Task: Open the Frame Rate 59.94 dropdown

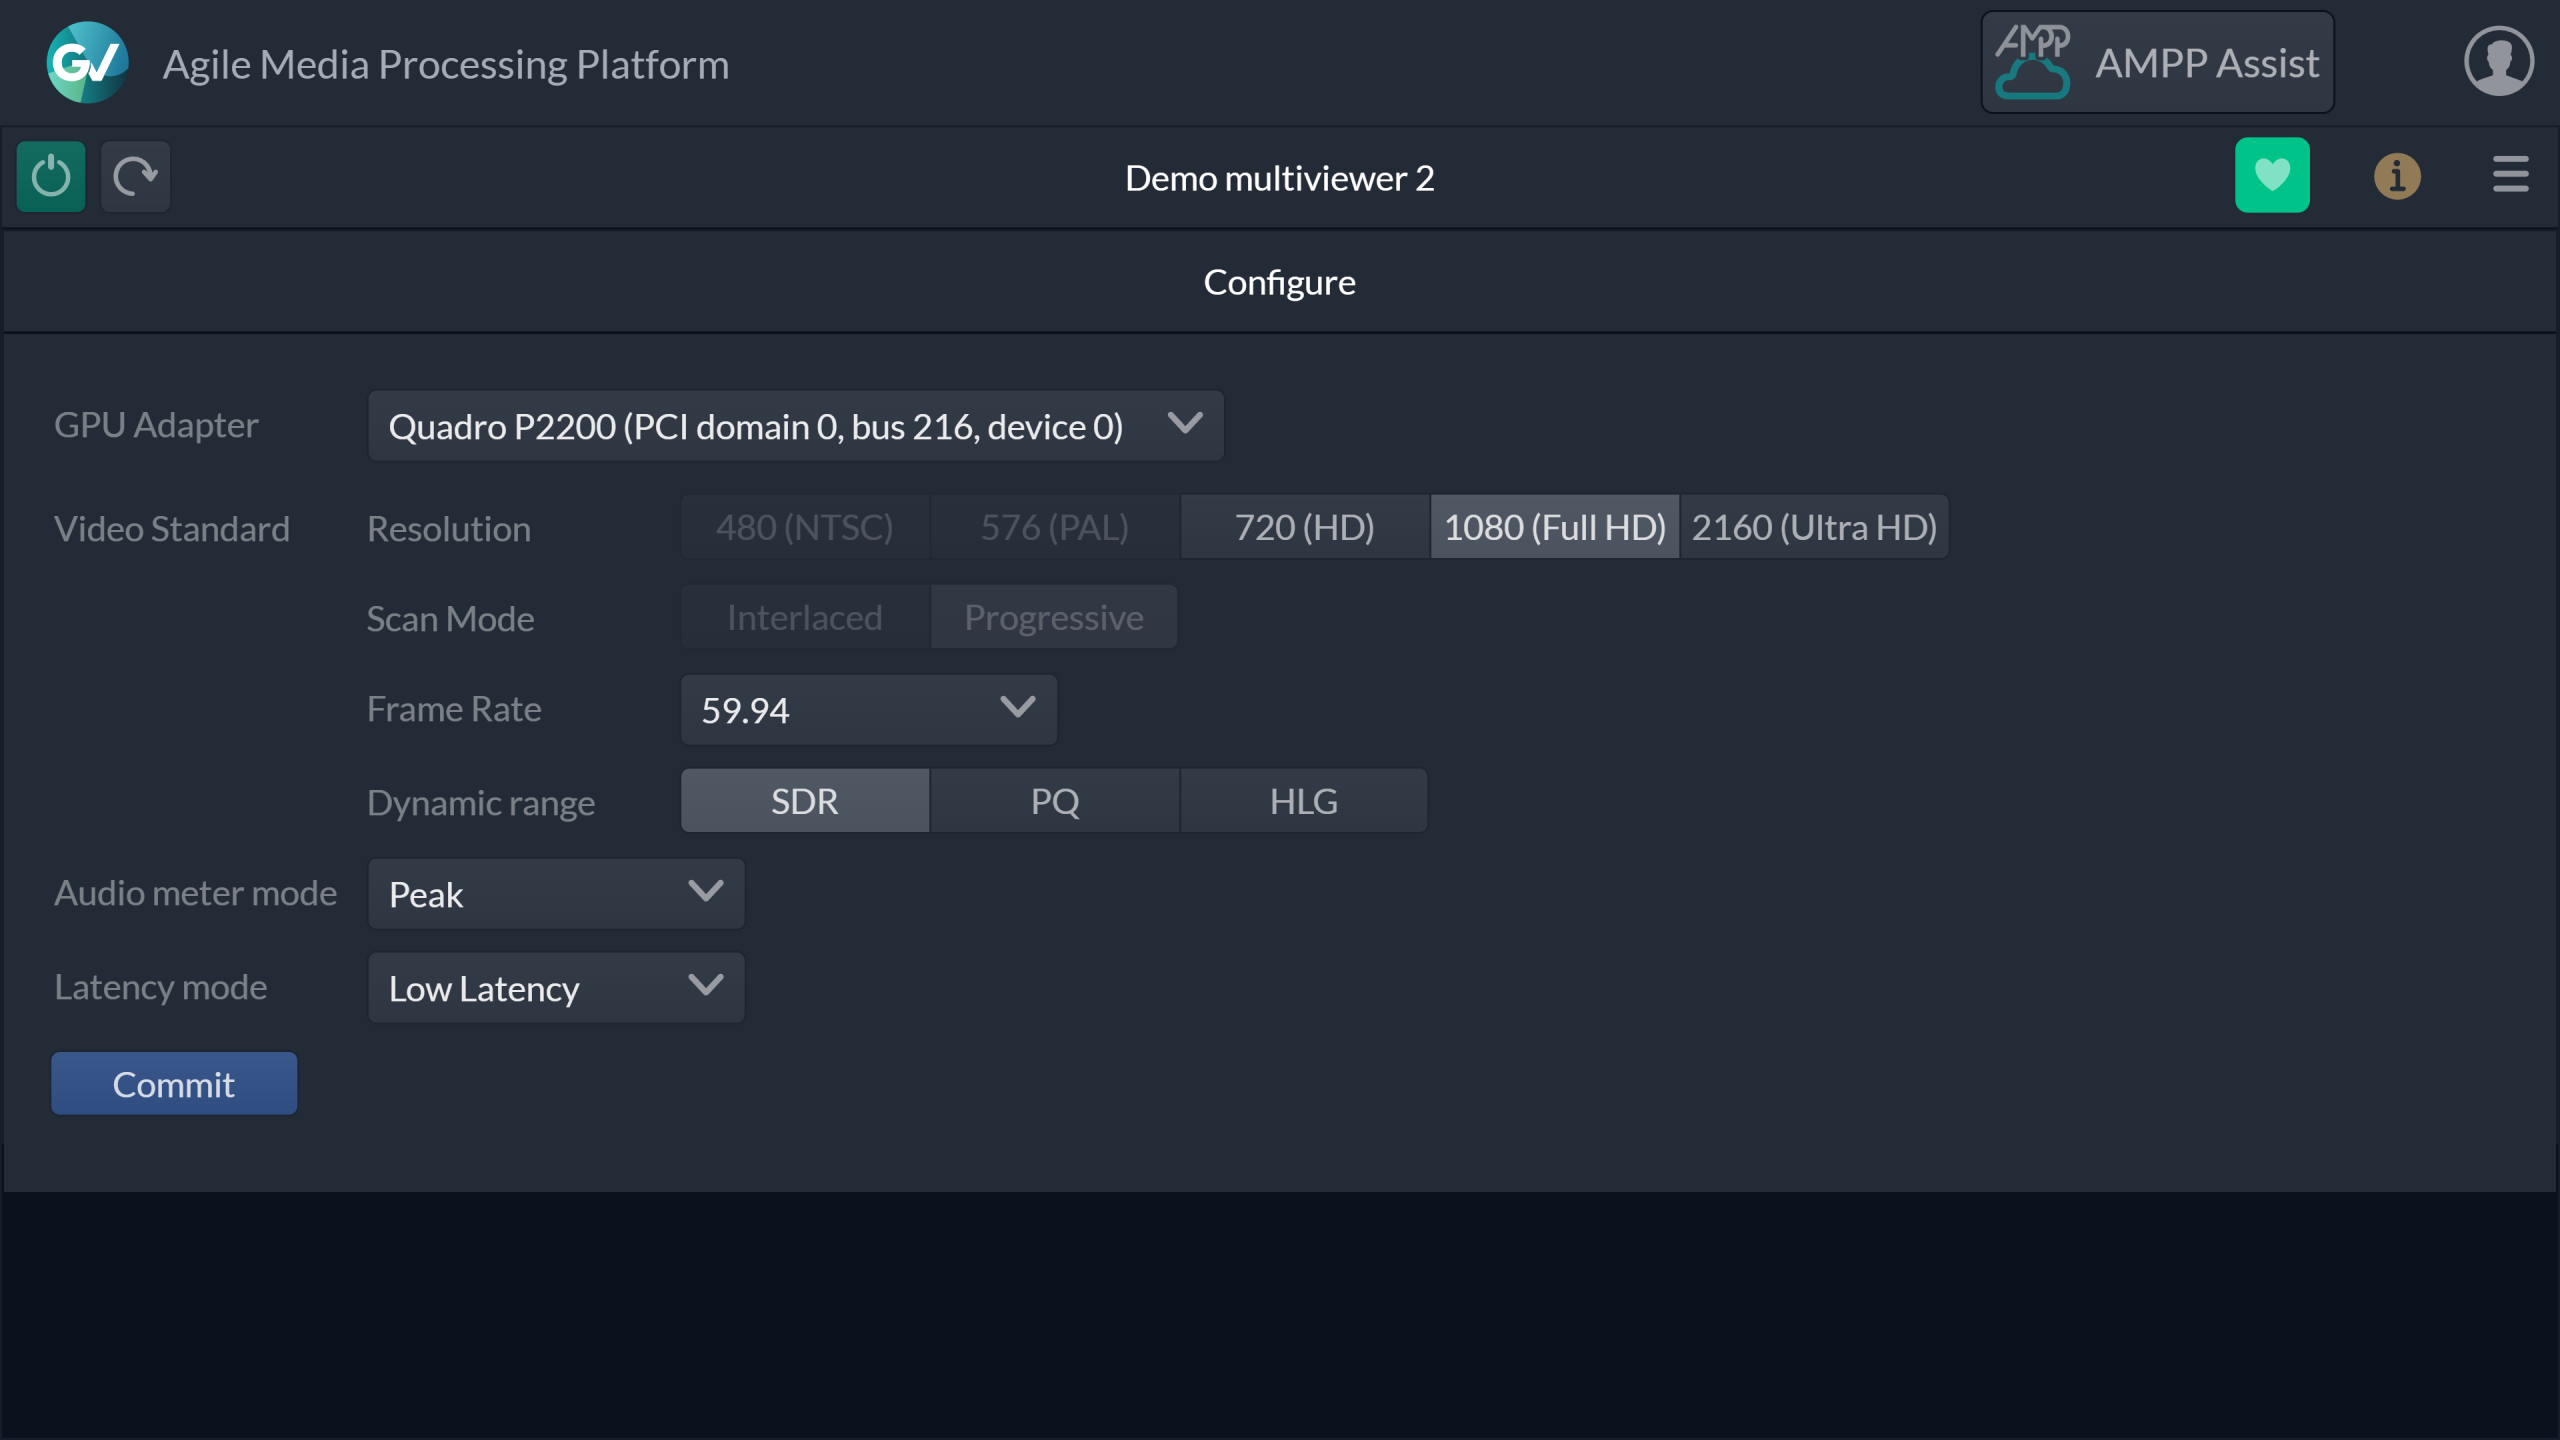Action: point(869,710)
